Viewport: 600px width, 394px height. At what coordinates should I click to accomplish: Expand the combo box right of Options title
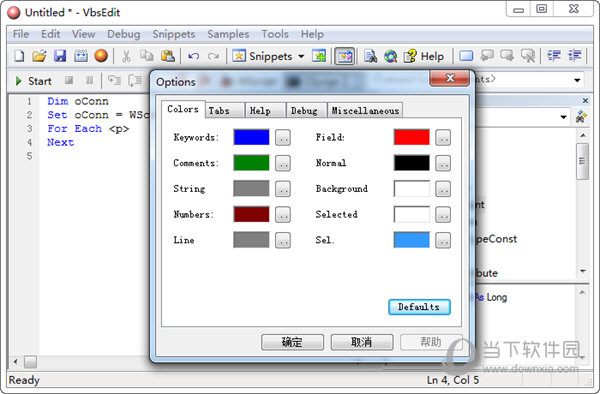pyautogui.click(x=577, y=80)
